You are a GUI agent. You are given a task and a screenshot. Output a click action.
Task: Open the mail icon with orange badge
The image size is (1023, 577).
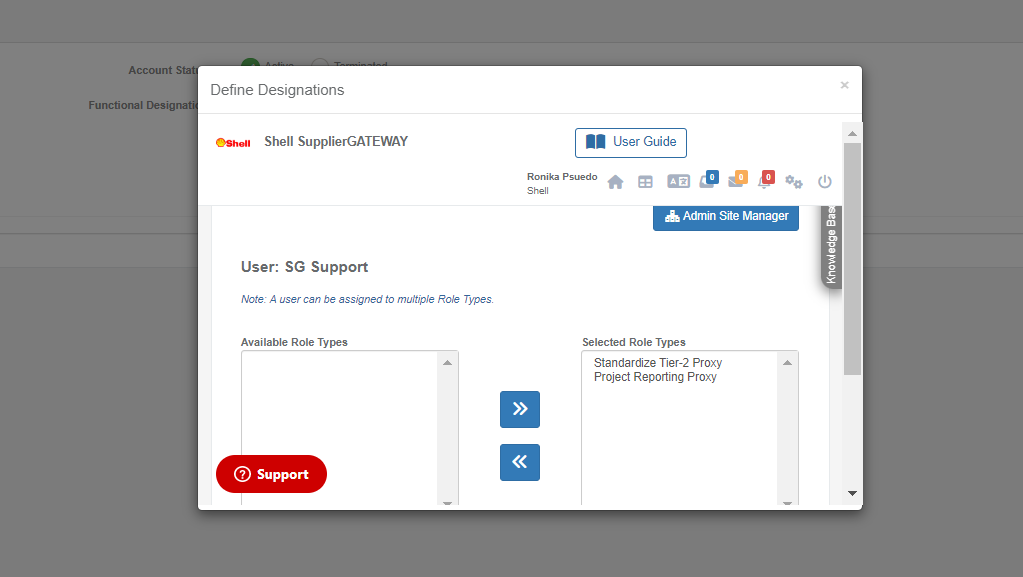click(x=736, y=181)
